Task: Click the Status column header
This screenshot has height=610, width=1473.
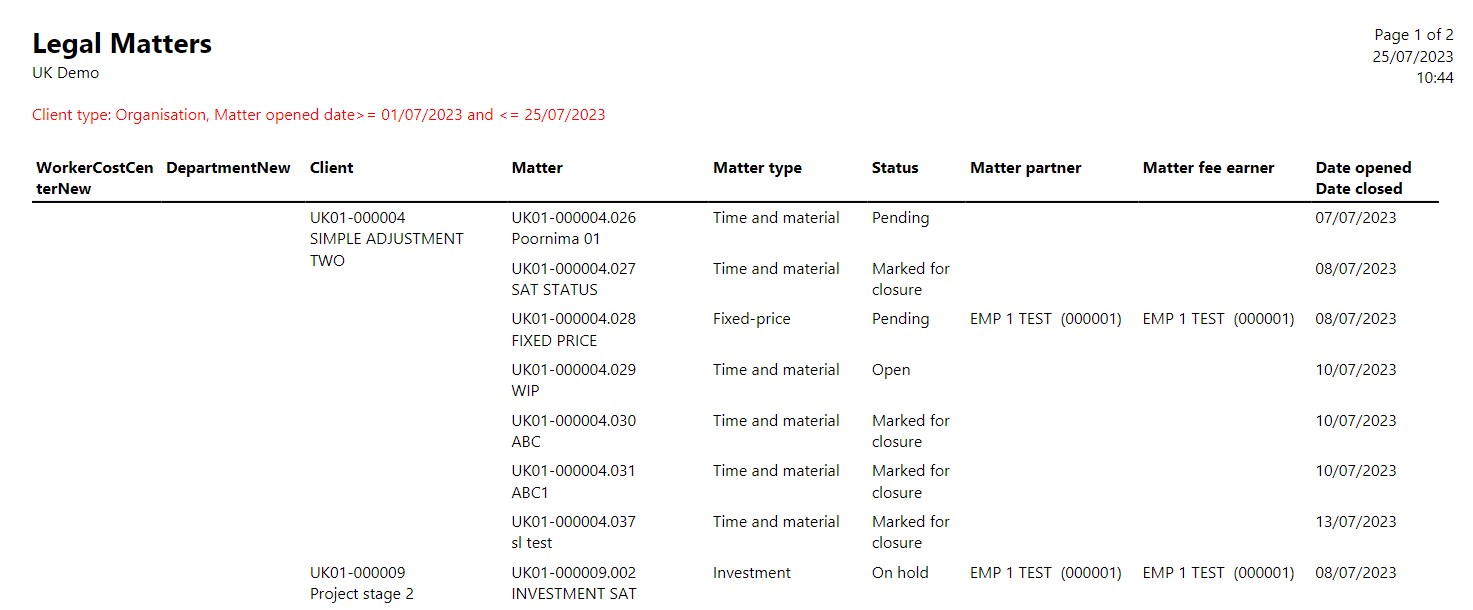Action: pyautogui.click(x=895, y=168)
